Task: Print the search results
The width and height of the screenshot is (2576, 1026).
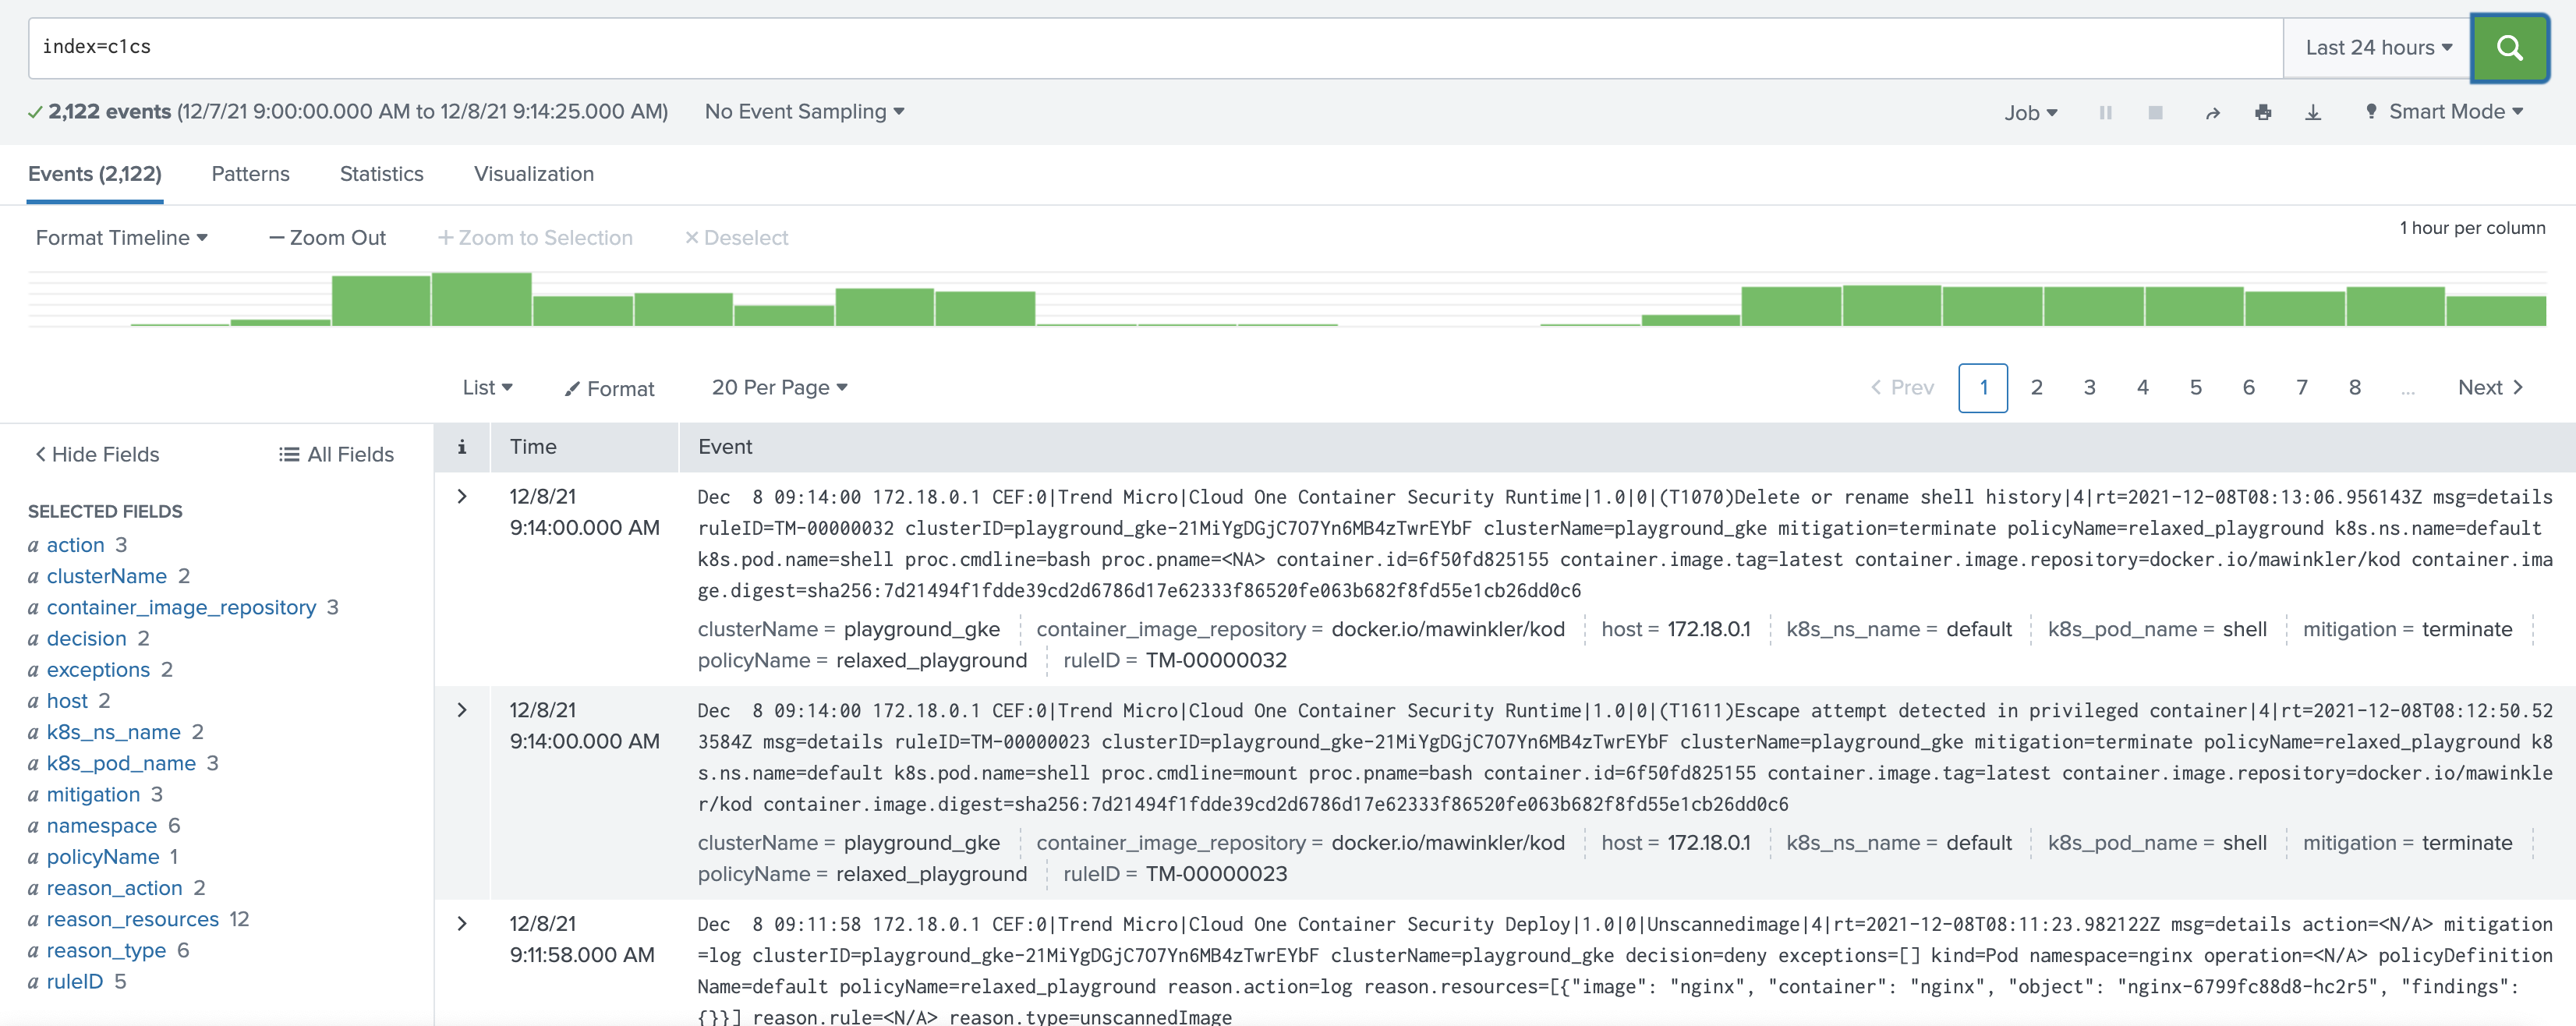Action: pos(2263,113)
